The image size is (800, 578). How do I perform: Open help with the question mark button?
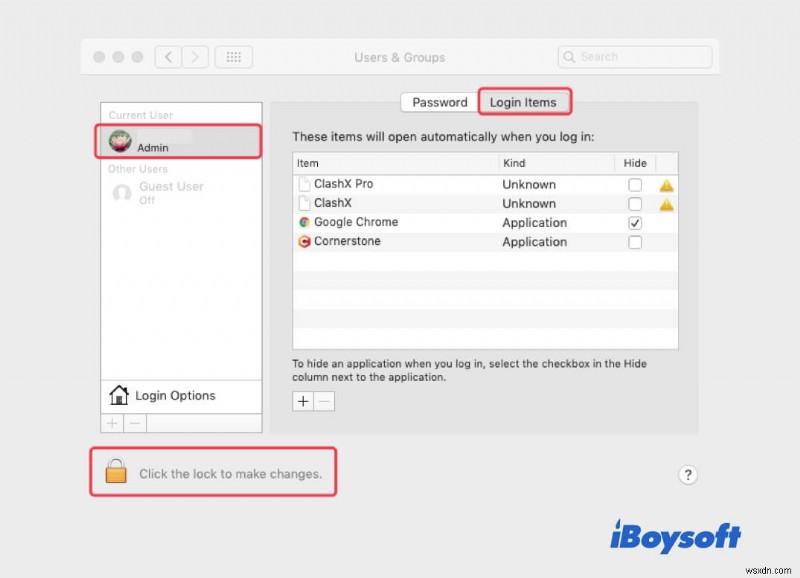(688, 475)
